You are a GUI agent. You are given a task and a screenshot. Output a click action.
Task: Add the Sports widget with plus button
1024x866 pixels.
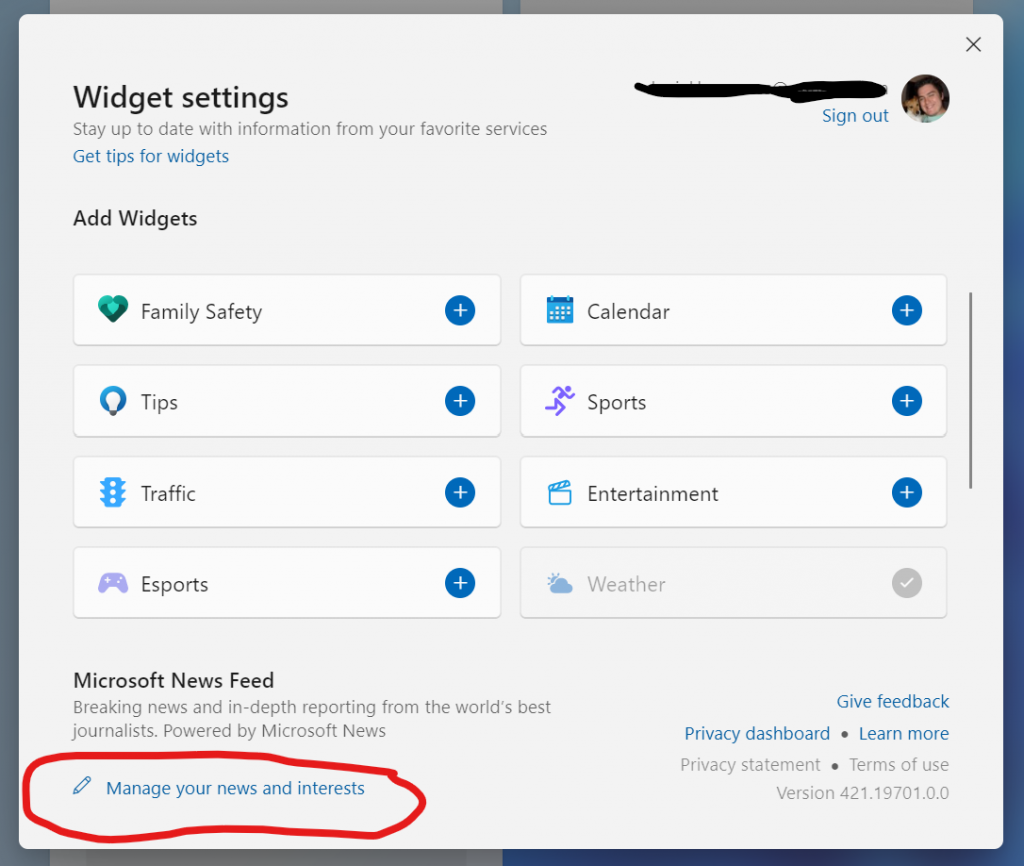(x=906, y=401)
